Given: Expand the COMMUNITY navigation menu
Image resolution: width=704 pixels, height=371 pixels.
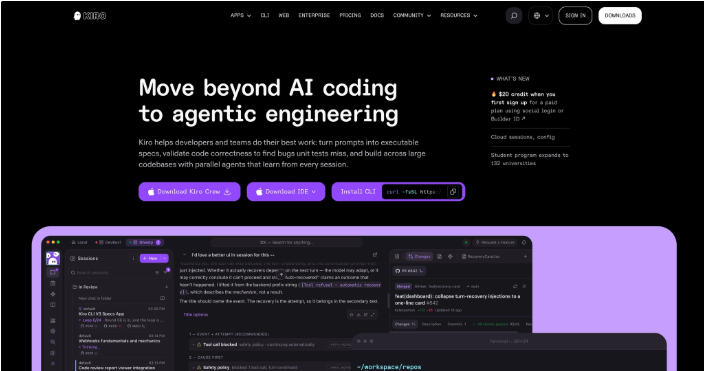Looking at the screenshot, I should pos(412,15).
